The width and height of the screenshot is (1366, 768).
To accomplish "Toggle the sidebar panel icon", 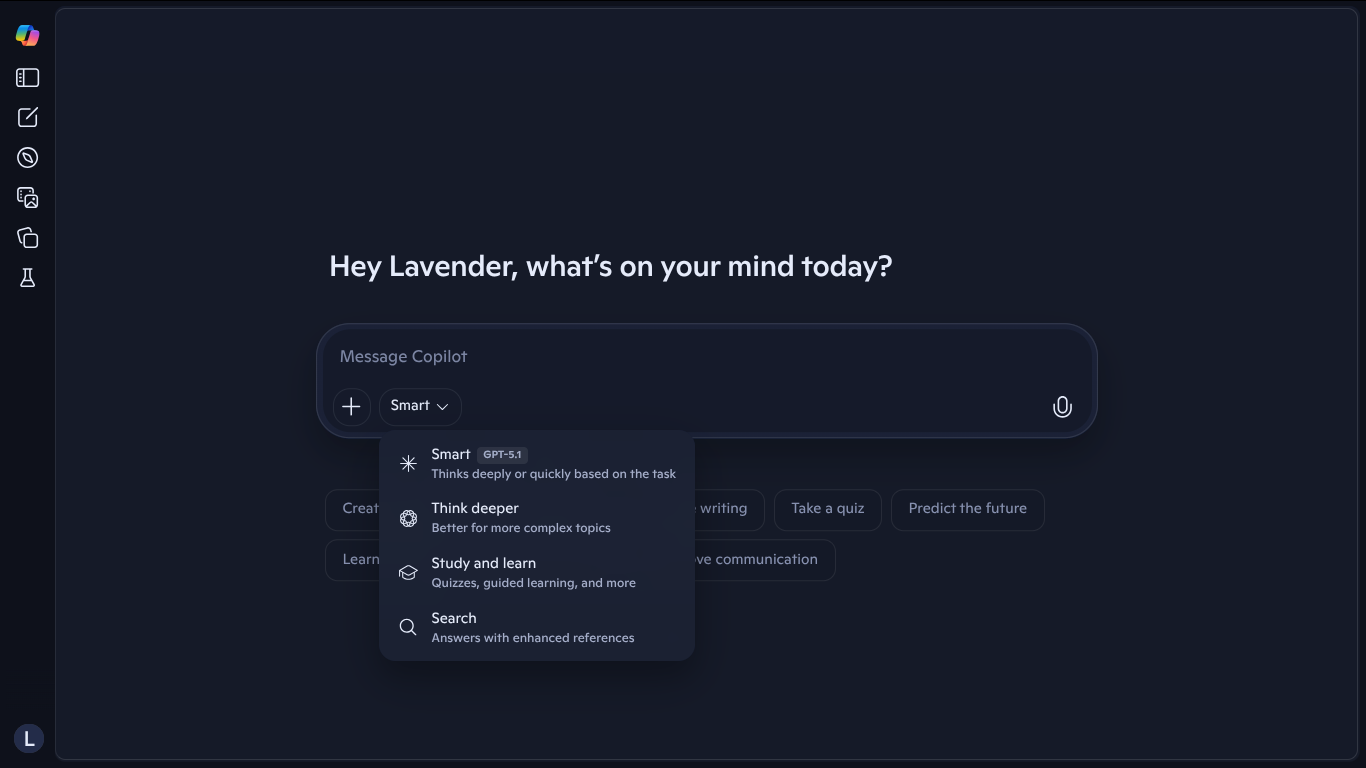I will [28, 78].
